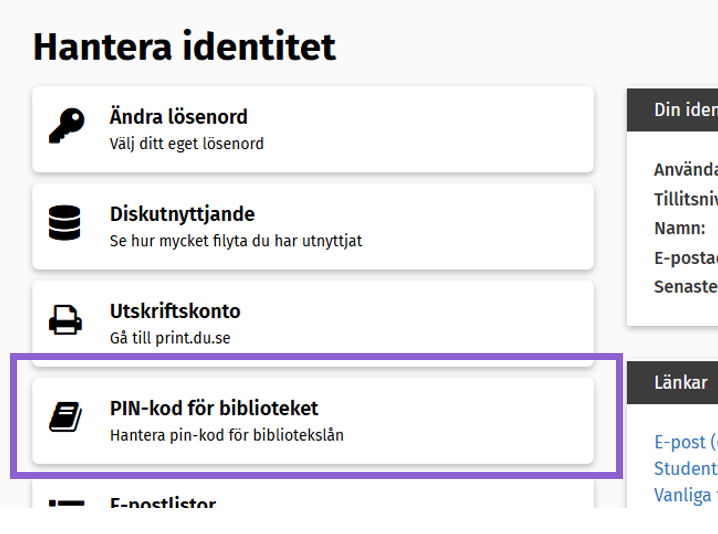
Task: Open the Student link under Länkar
Action: (685, 469)
